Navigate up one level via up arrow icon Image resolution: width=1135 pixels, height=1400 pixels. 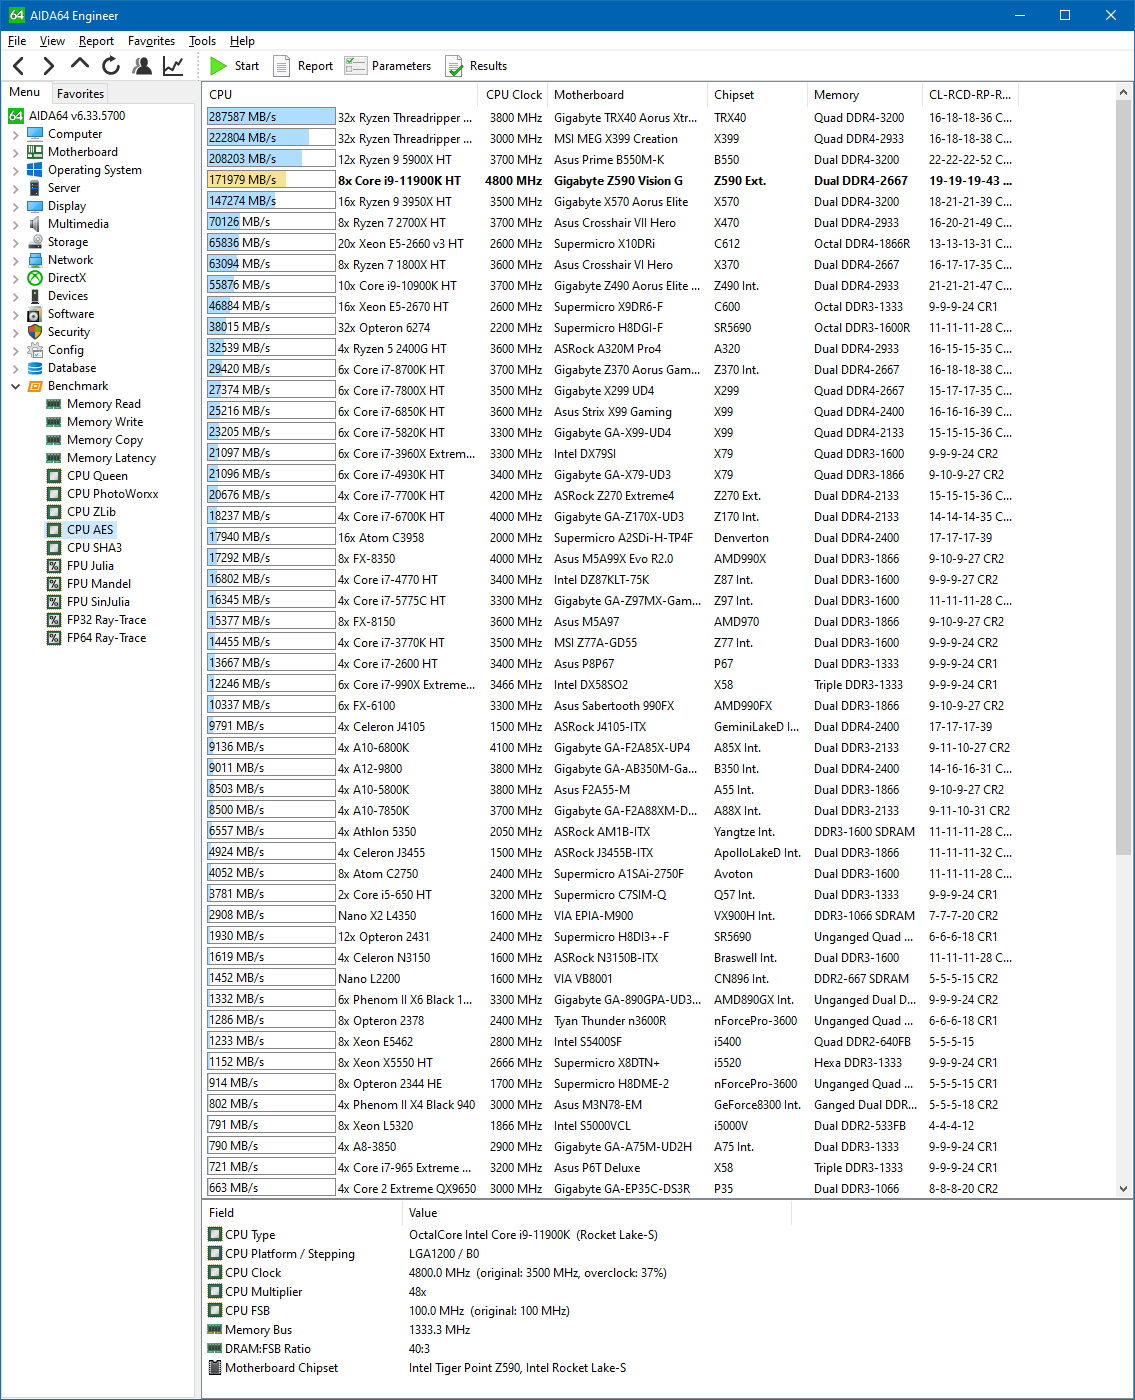coord(80,65)
